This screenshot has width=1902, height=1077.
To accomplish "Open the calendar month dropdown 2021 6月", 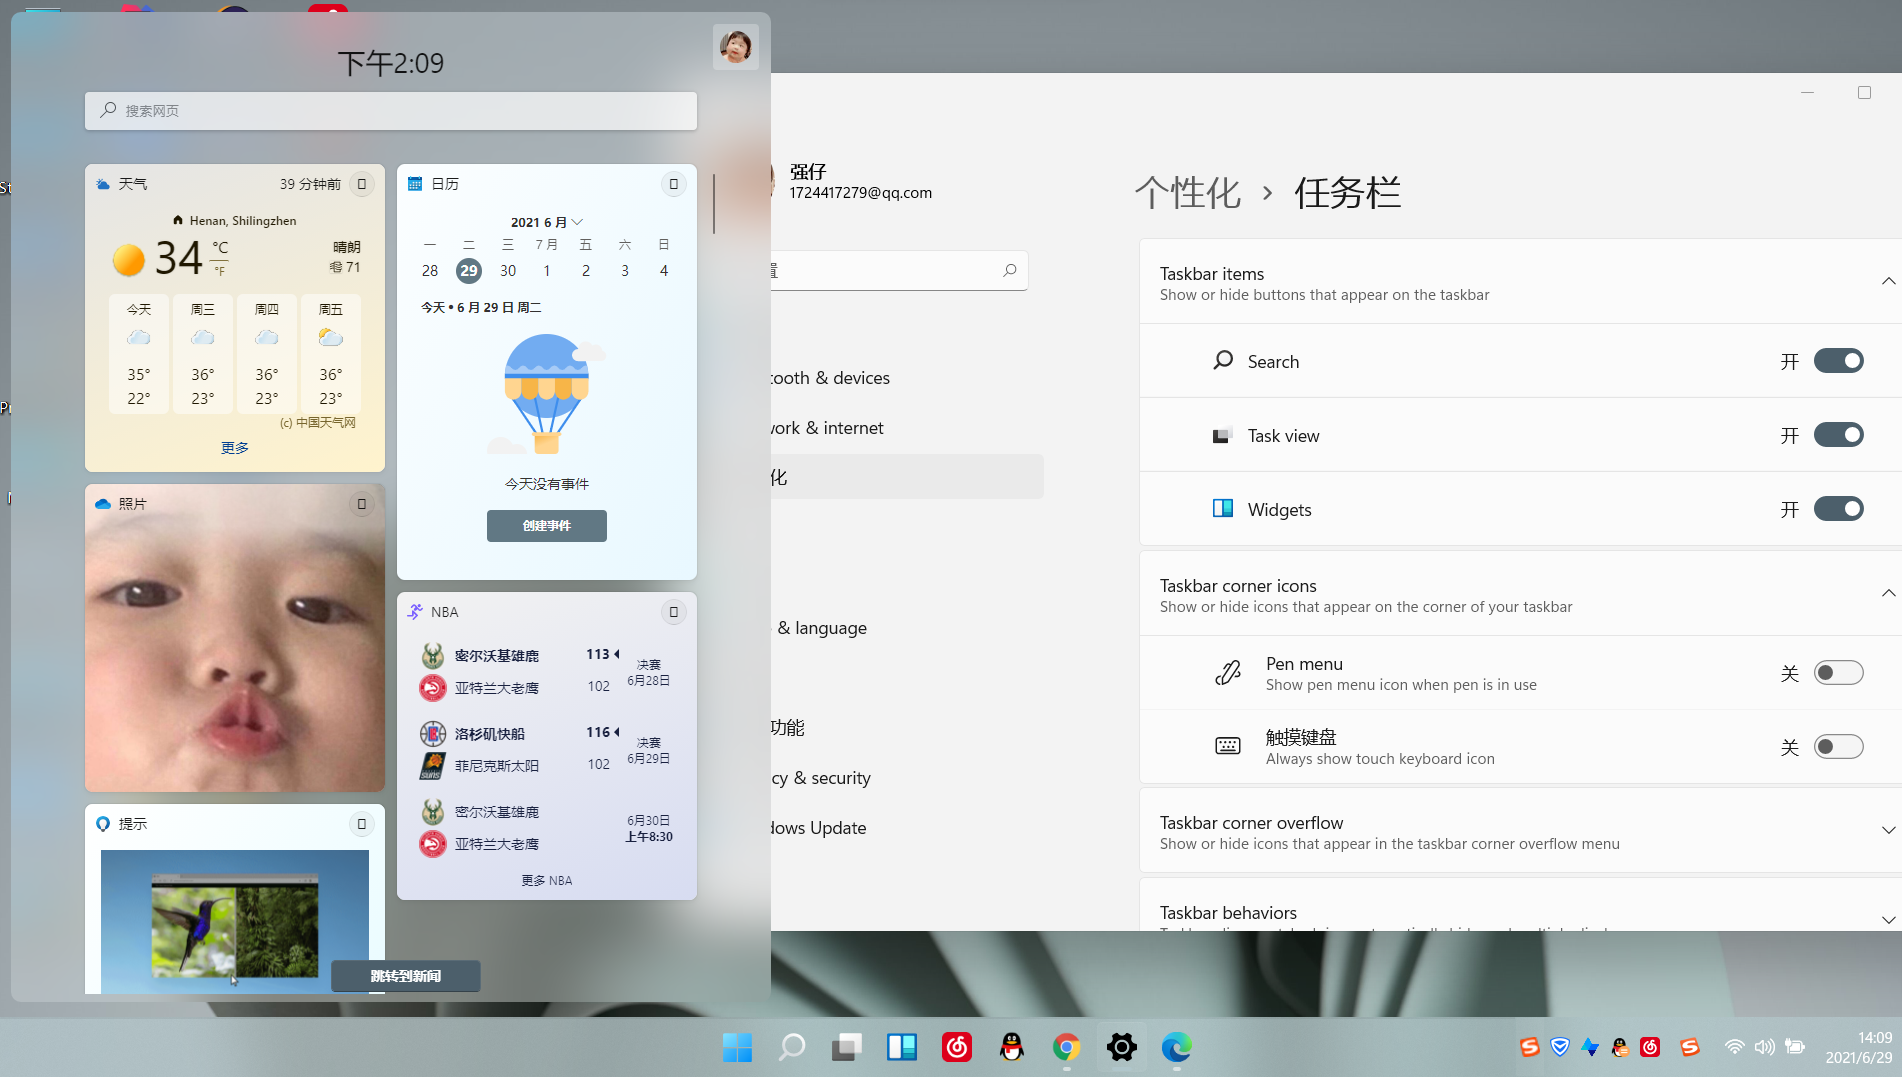I will 546,222.
